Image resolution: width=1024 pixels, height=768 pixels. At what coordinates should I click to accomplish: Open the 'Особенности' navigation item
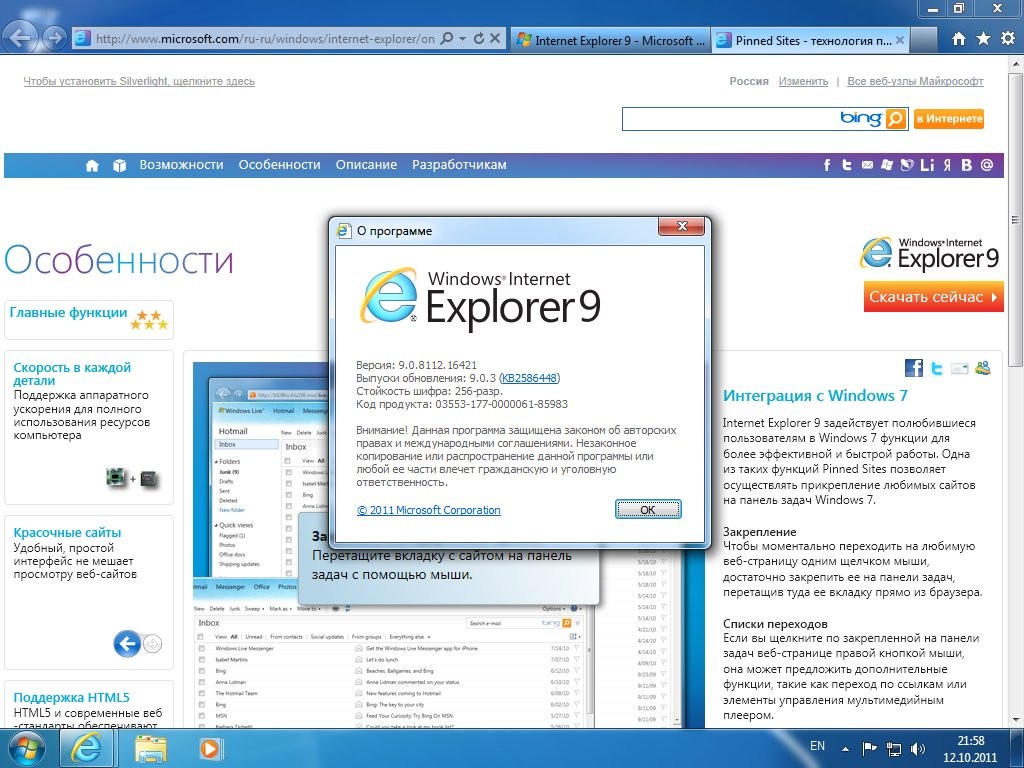(x=280, y=165)
